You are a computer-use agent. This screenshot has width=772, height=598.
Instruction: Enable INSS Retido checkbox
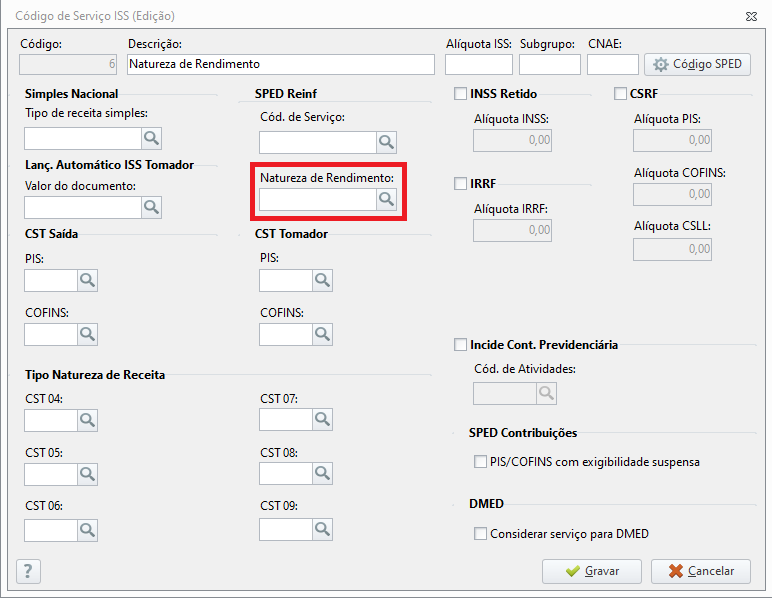point(460,94)
